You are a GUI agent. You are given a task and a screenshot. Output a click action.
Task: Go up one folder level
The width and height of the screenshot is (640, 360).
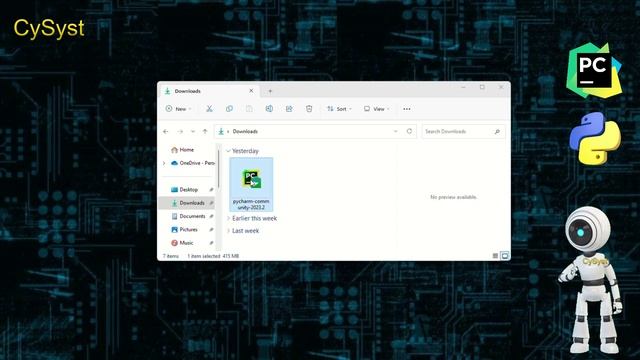pyautogui.click(x=205, y=131)
